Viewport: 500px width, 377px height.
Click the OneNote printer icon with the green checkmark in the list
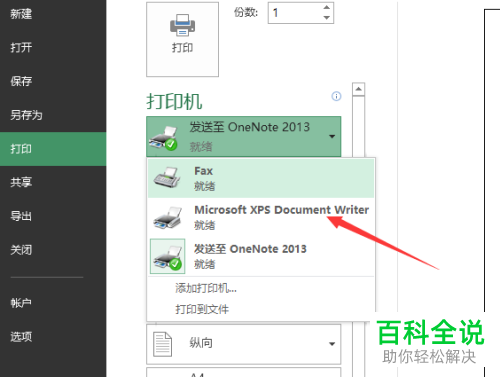(168, 256)
